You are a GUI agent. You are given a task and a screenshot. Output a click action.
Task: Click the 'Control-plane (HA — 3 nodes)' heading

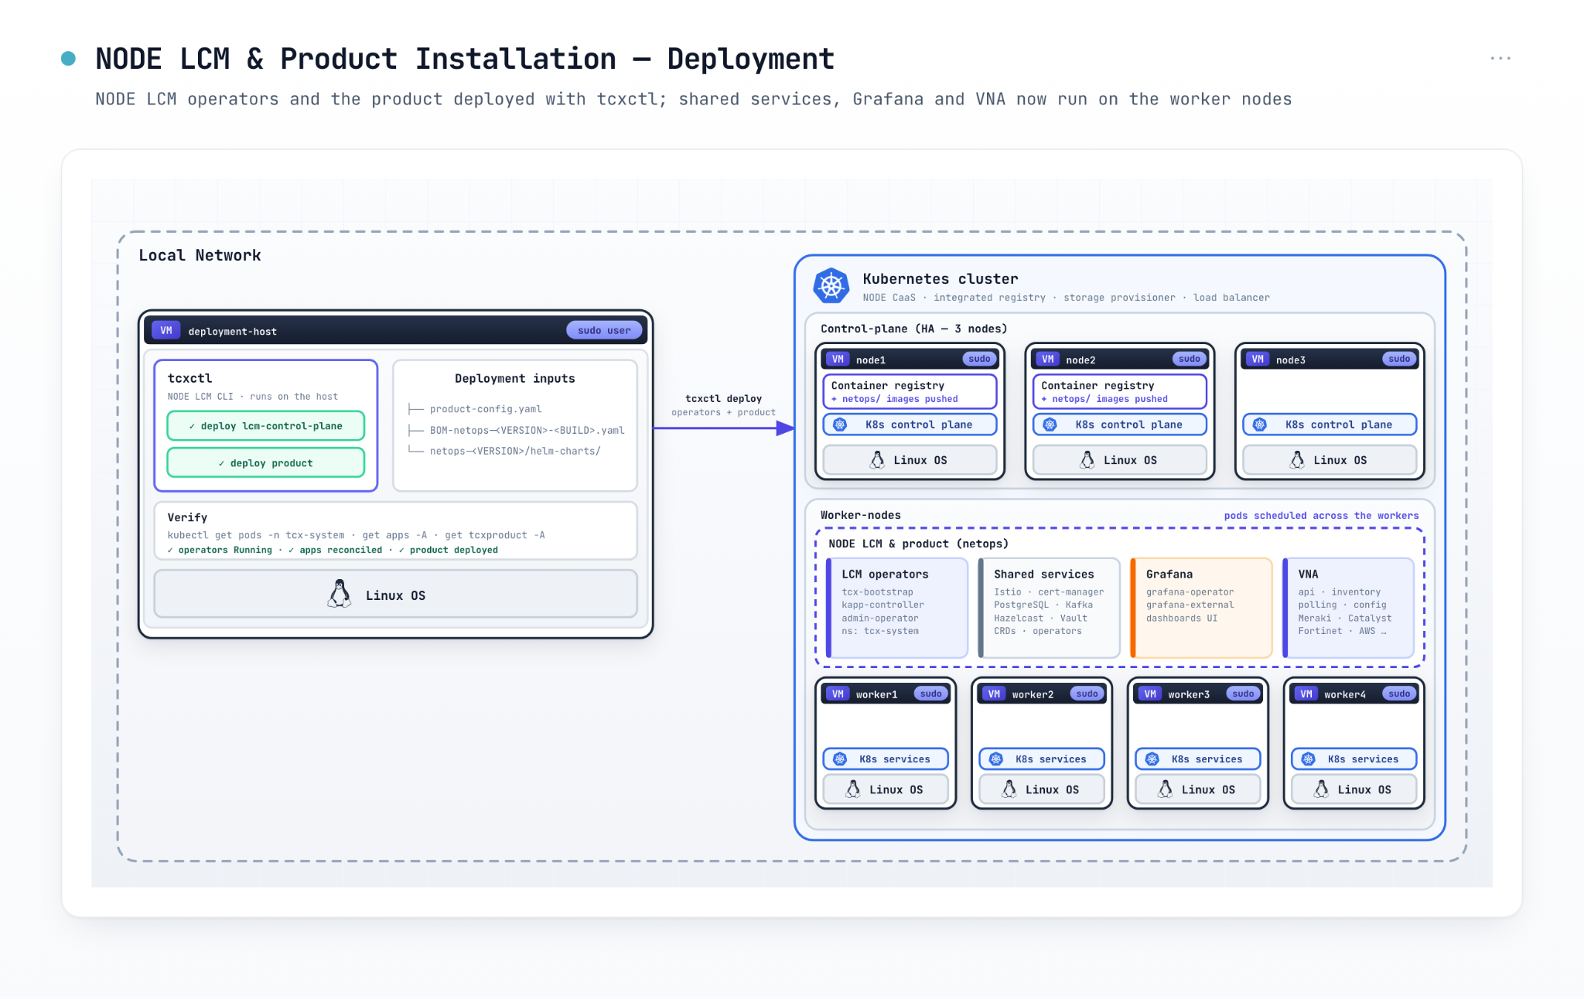point(914,329)
